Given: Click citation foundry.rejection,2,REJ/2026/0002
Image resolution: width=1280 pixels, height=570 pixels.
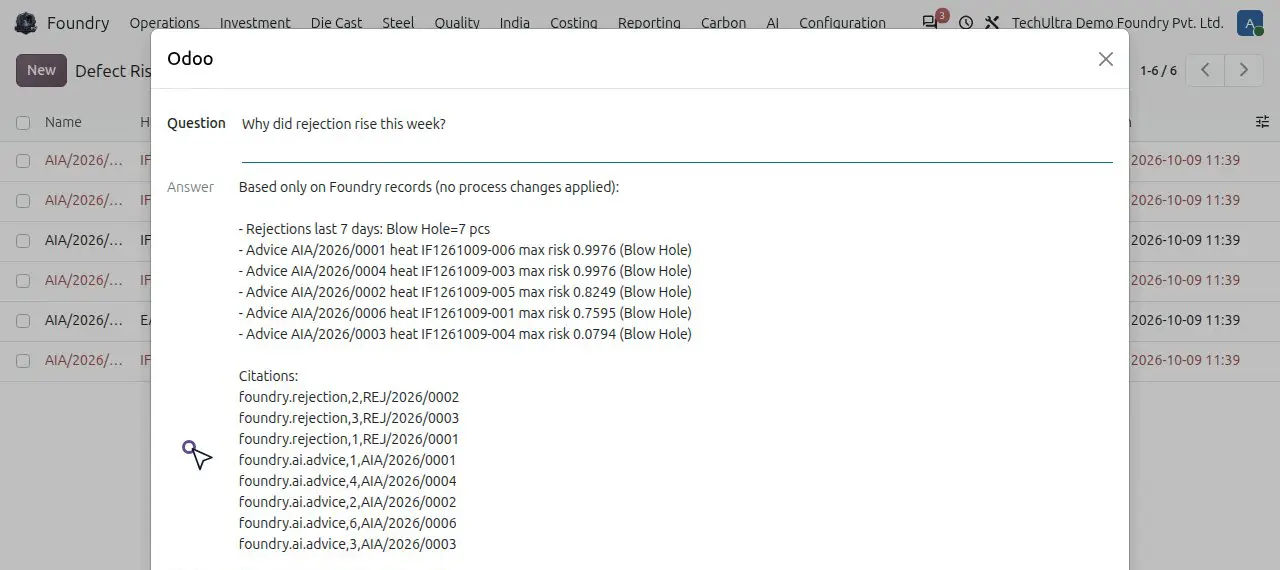Looking at the screenshot, I should click(x=349, y=397).
